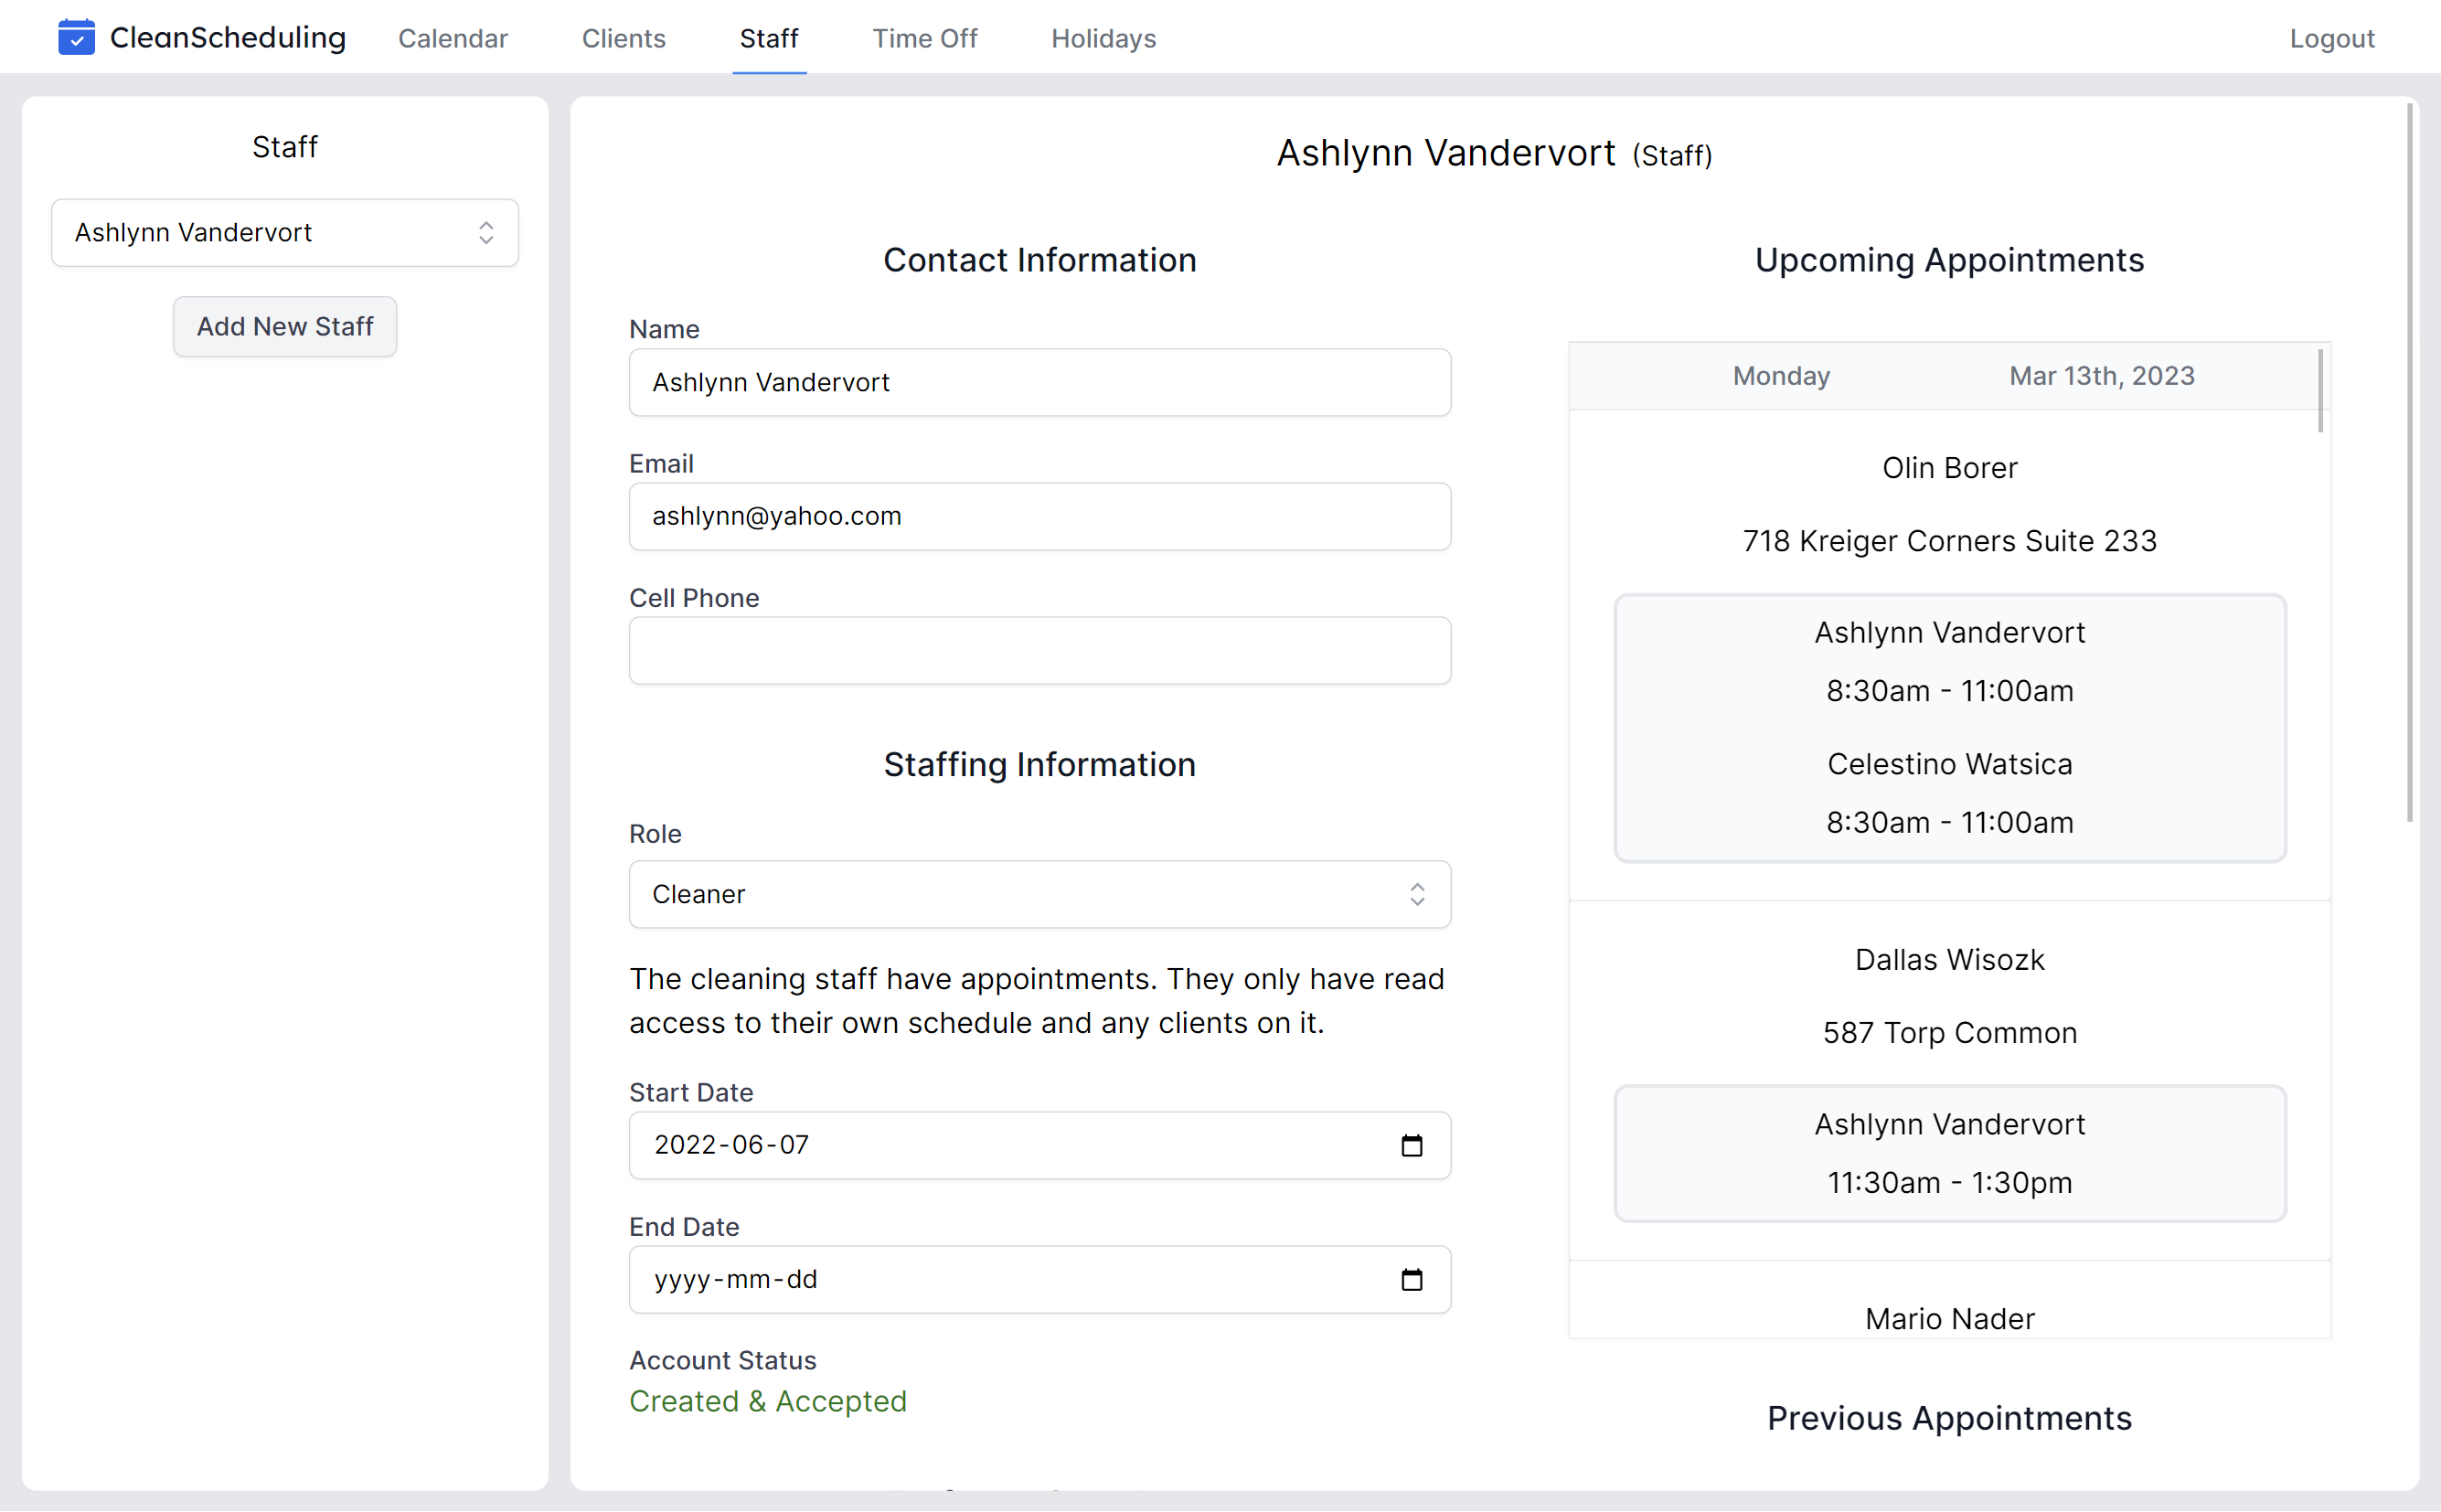Click the CleanScheduling calendar logo icon
The height and width of the screenshot is (1512, 2441).
pyautogui.click(x=76, y=38)
